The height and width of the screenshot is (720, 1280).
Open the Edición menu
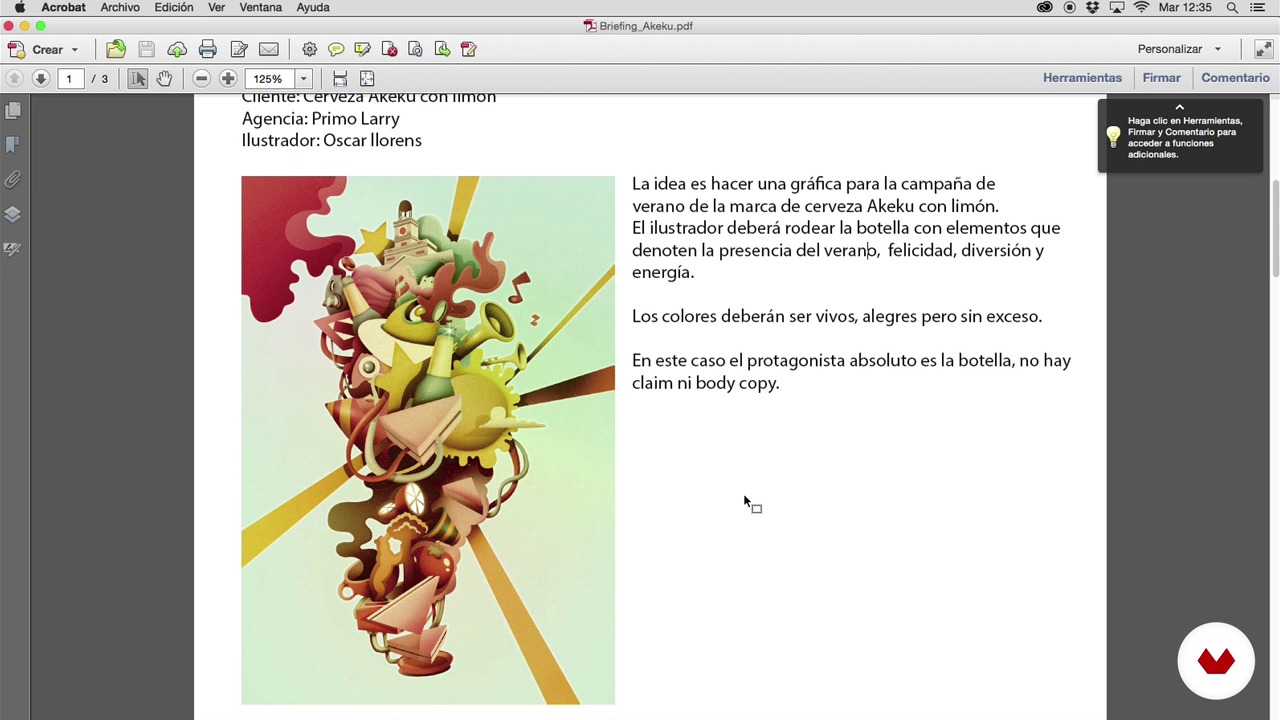173,7
